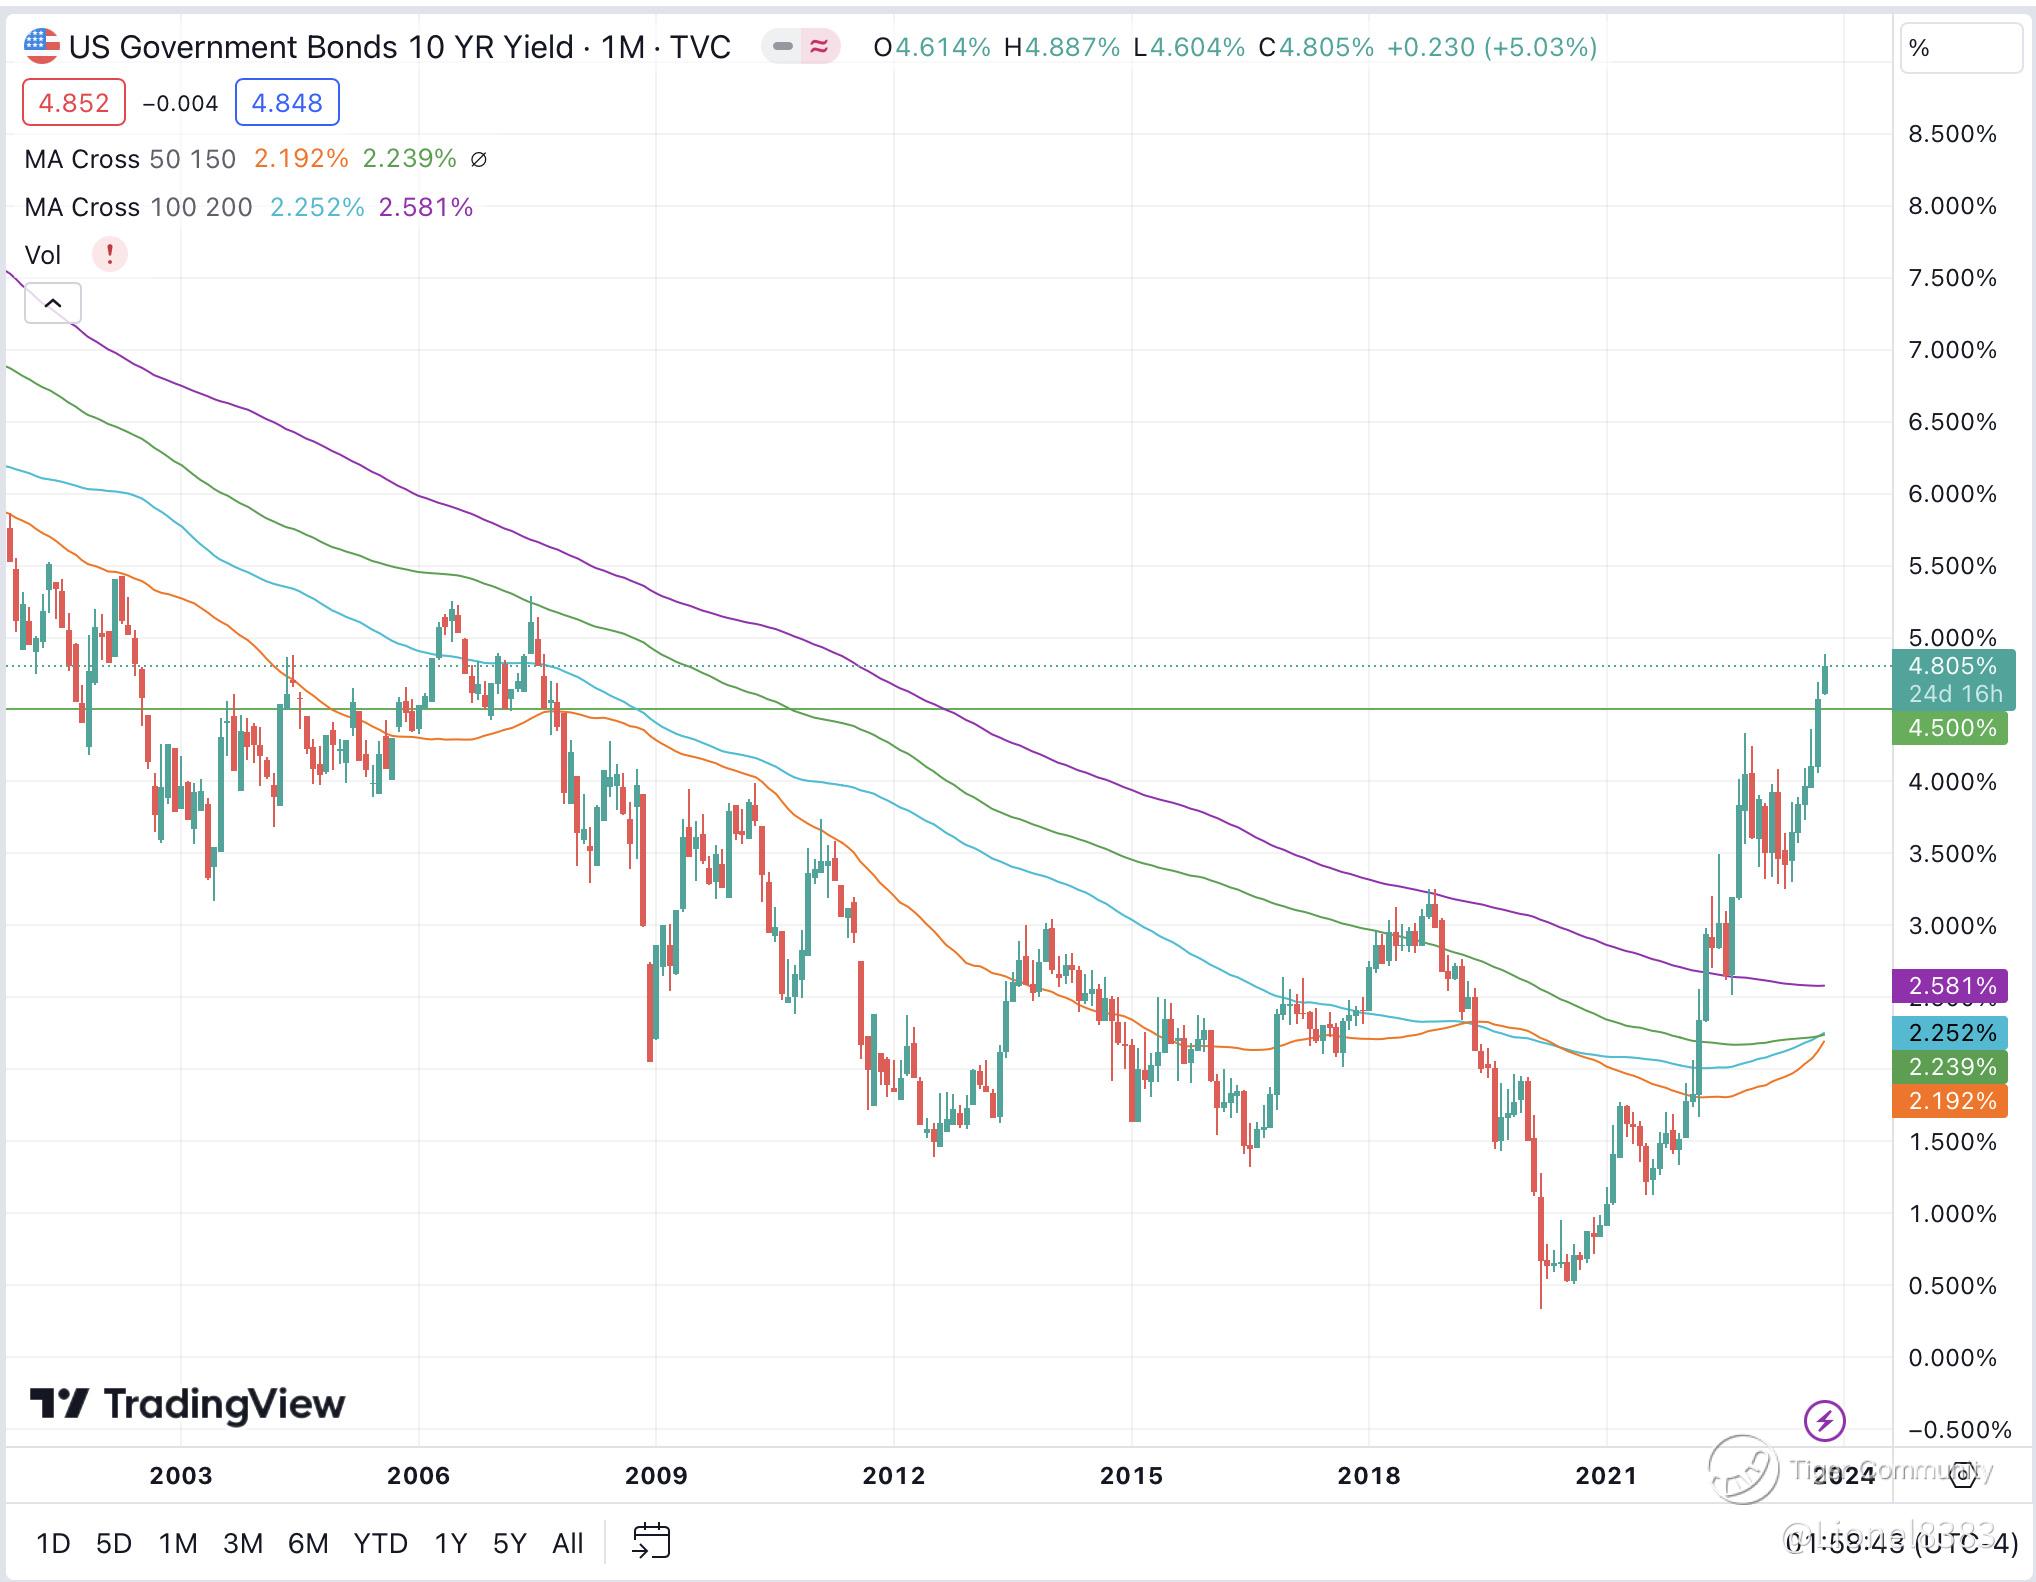Collapse the indicator legend with chevron
This screenshot has height=1582, width=2036.
tap(52, 303)
